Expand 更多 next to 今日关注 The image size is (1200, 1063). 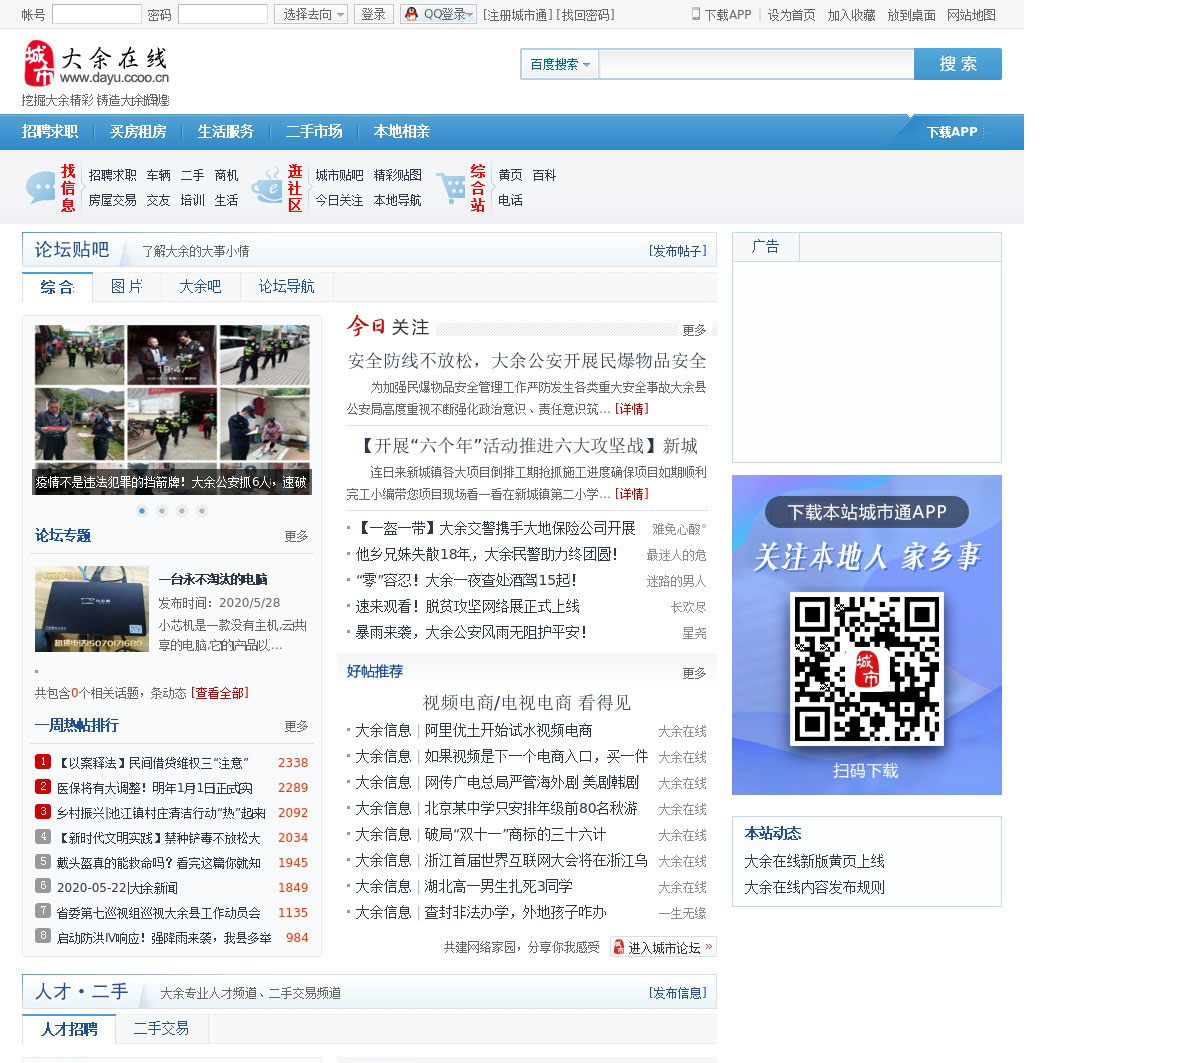[x=694, y=329]
